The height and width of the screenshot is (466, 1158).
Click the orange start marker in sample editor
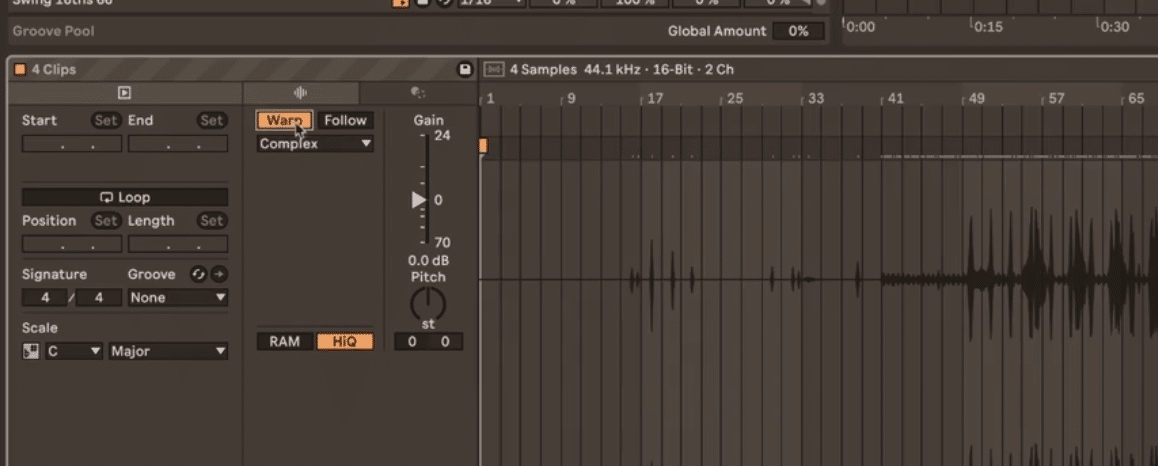pos(482,145)
